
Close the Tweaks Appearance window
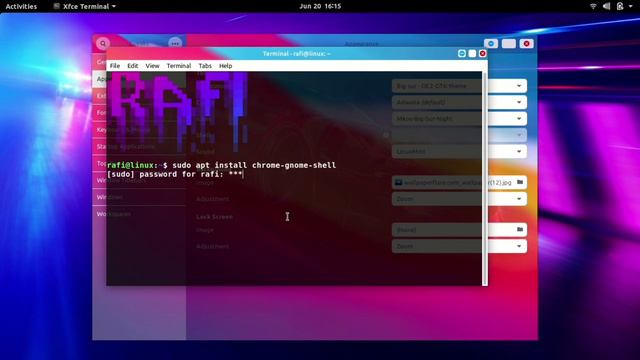[x=527, y=44]
